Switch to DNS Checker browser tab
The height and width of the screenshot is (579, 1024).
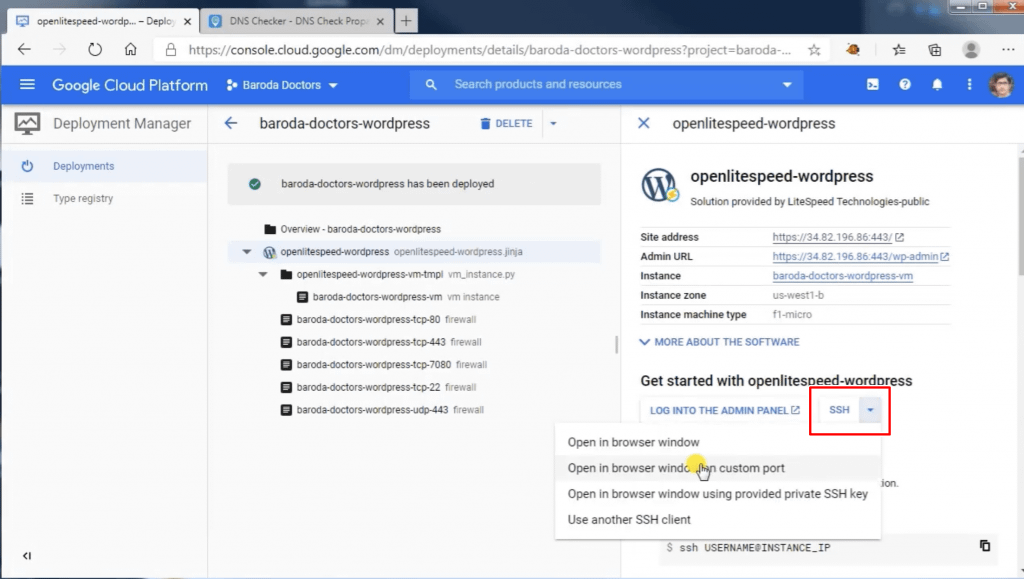point(296,21)
